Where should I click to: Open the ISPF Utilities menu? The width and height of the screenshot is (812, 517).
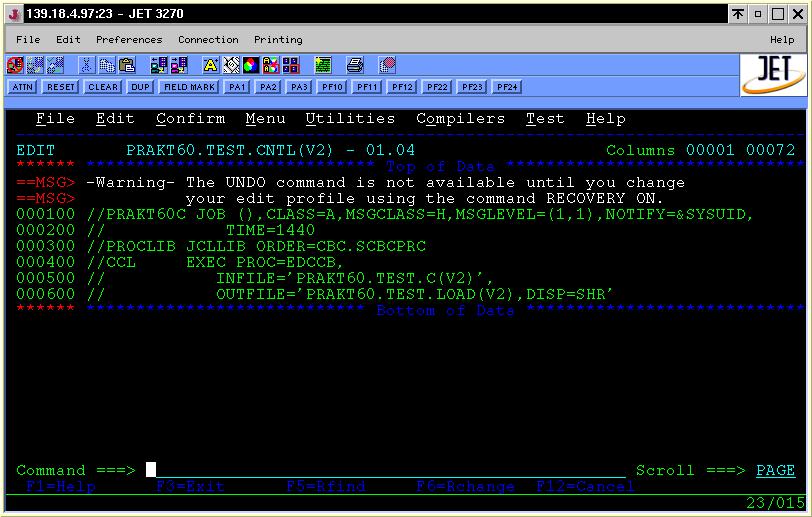point(350,119)
